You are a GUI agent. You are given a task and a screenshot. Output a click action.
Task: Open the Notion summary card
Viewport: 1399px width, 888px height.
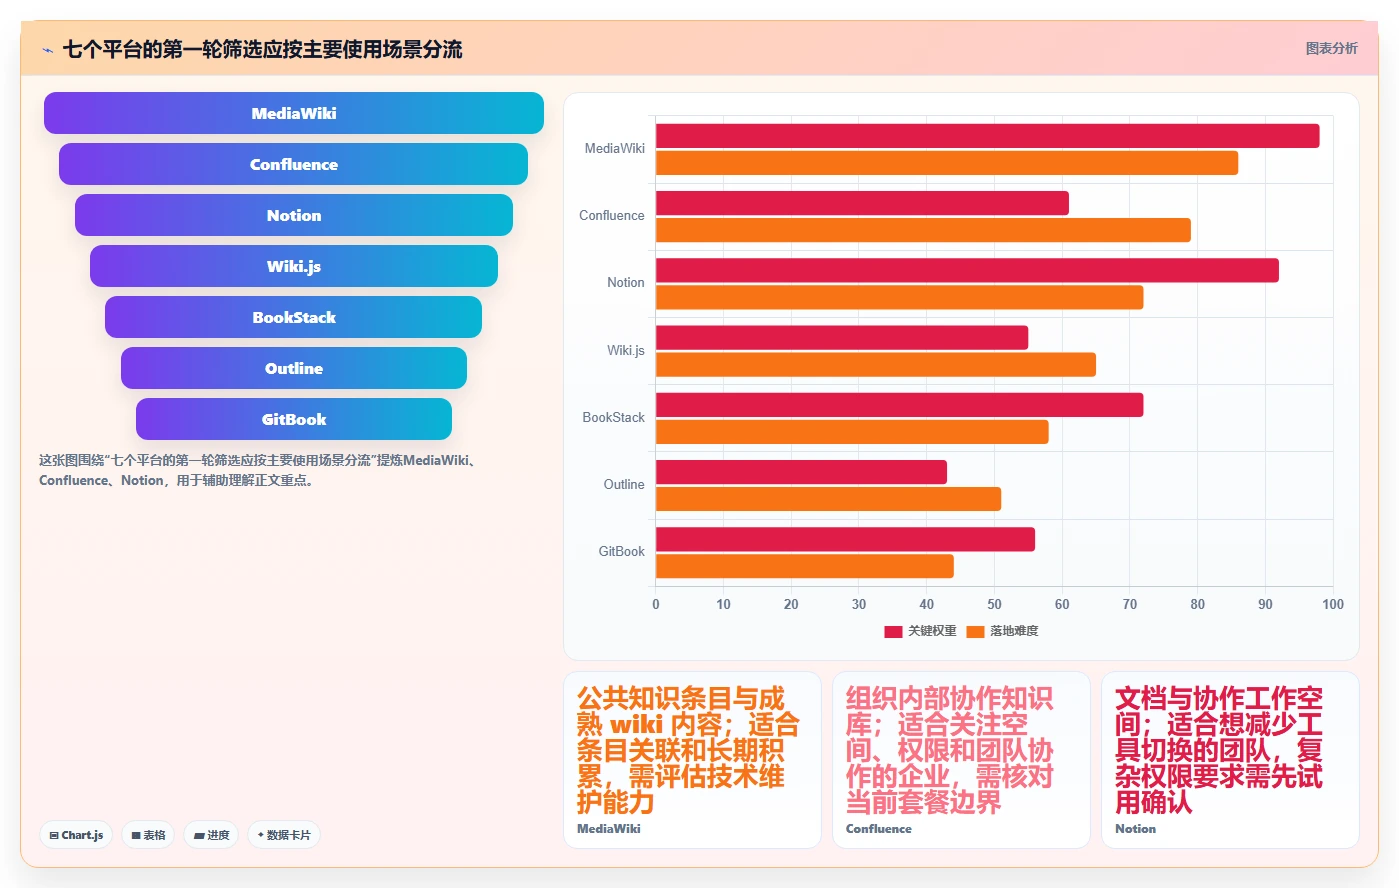pos(1230,760)
